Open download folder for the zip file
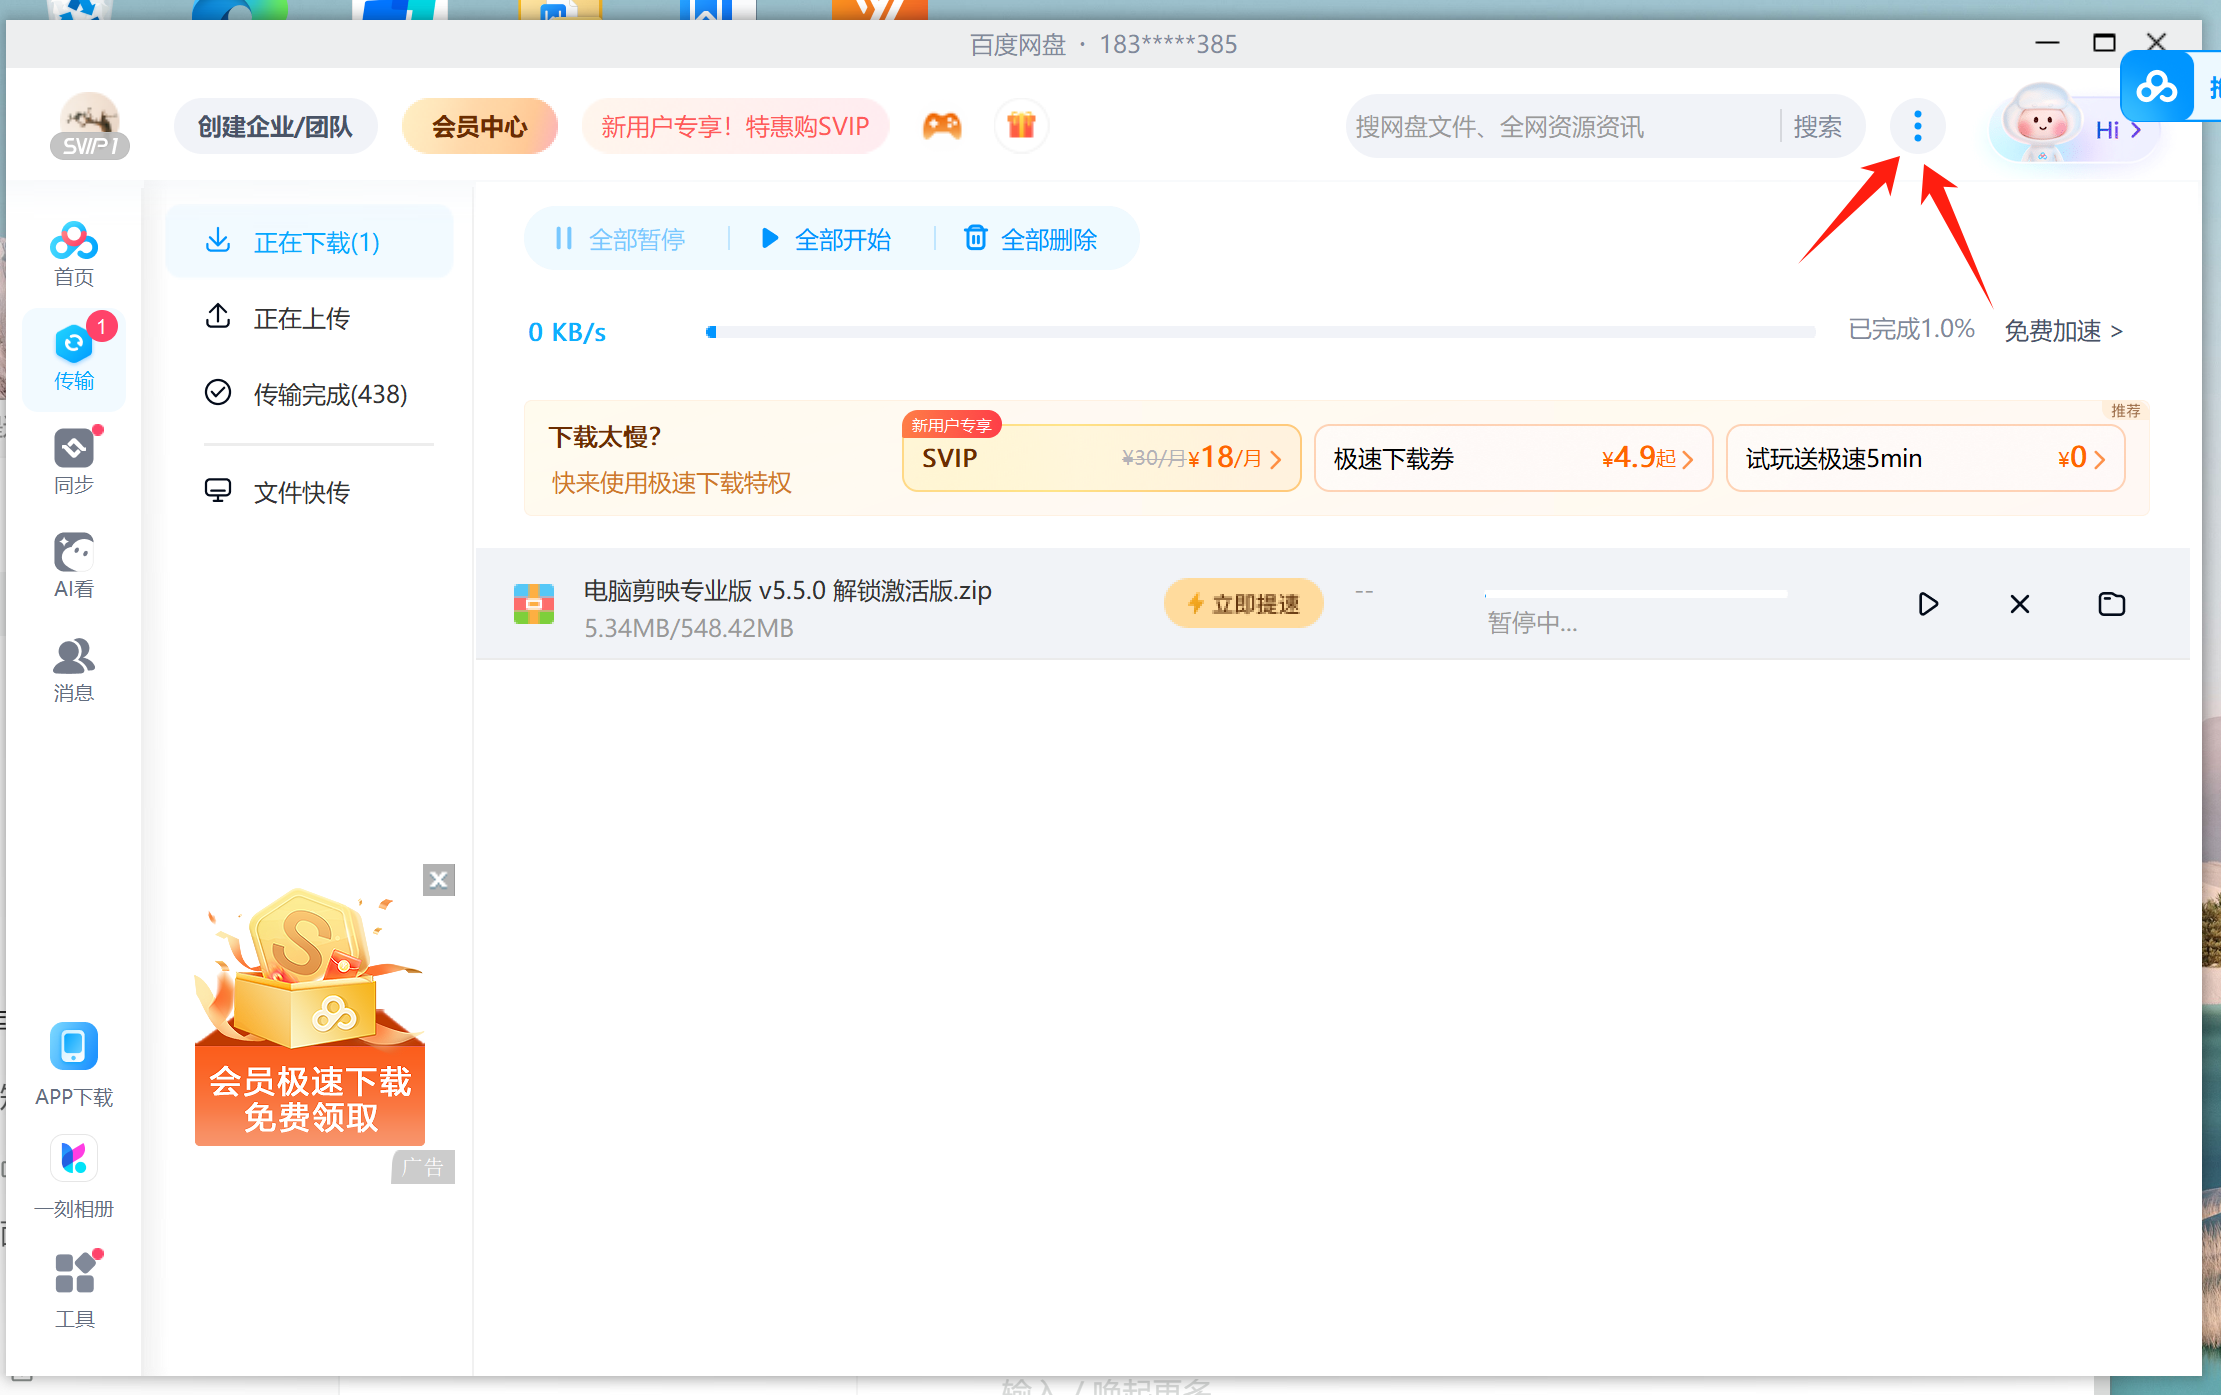Image resolution: width=2221 pixels, height=1395 pixels. (2111, 604)
